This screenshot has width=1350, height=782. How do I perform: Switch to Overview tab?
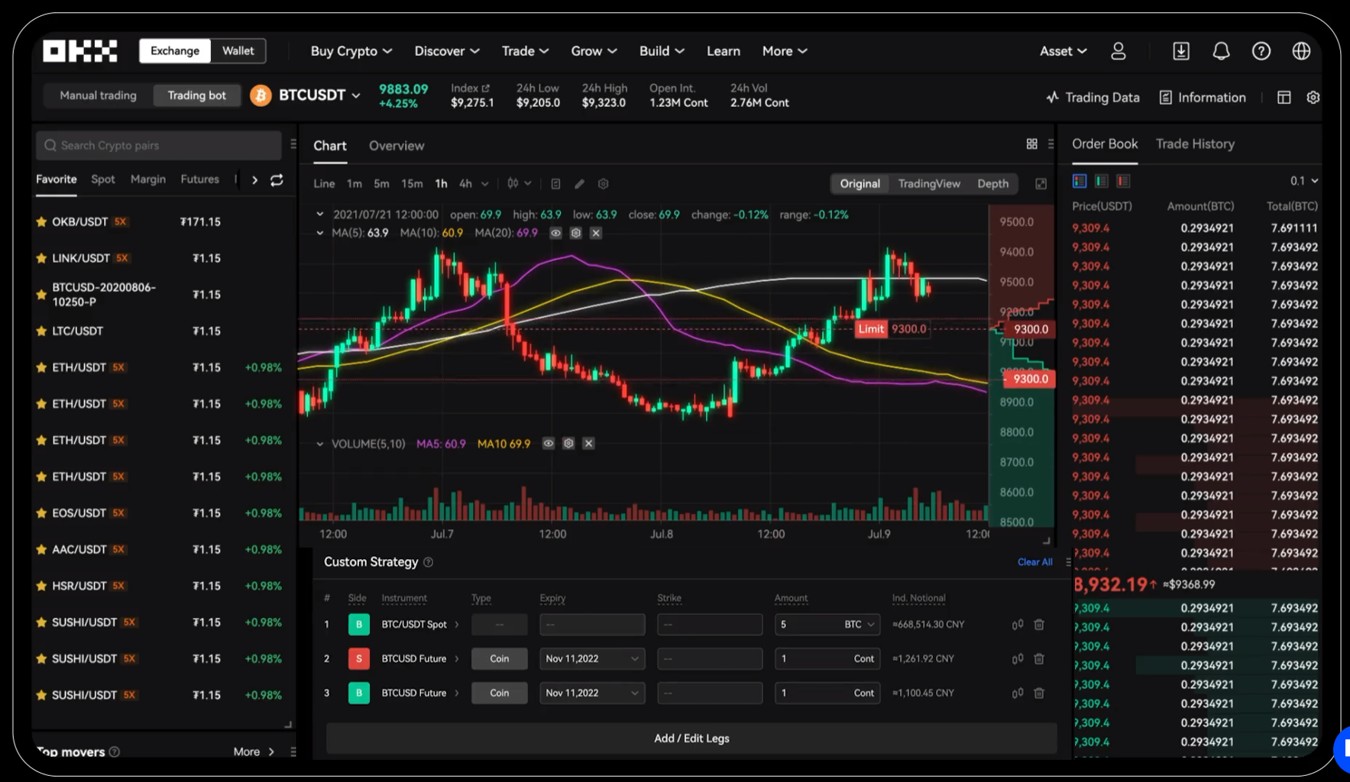(396, 146)
